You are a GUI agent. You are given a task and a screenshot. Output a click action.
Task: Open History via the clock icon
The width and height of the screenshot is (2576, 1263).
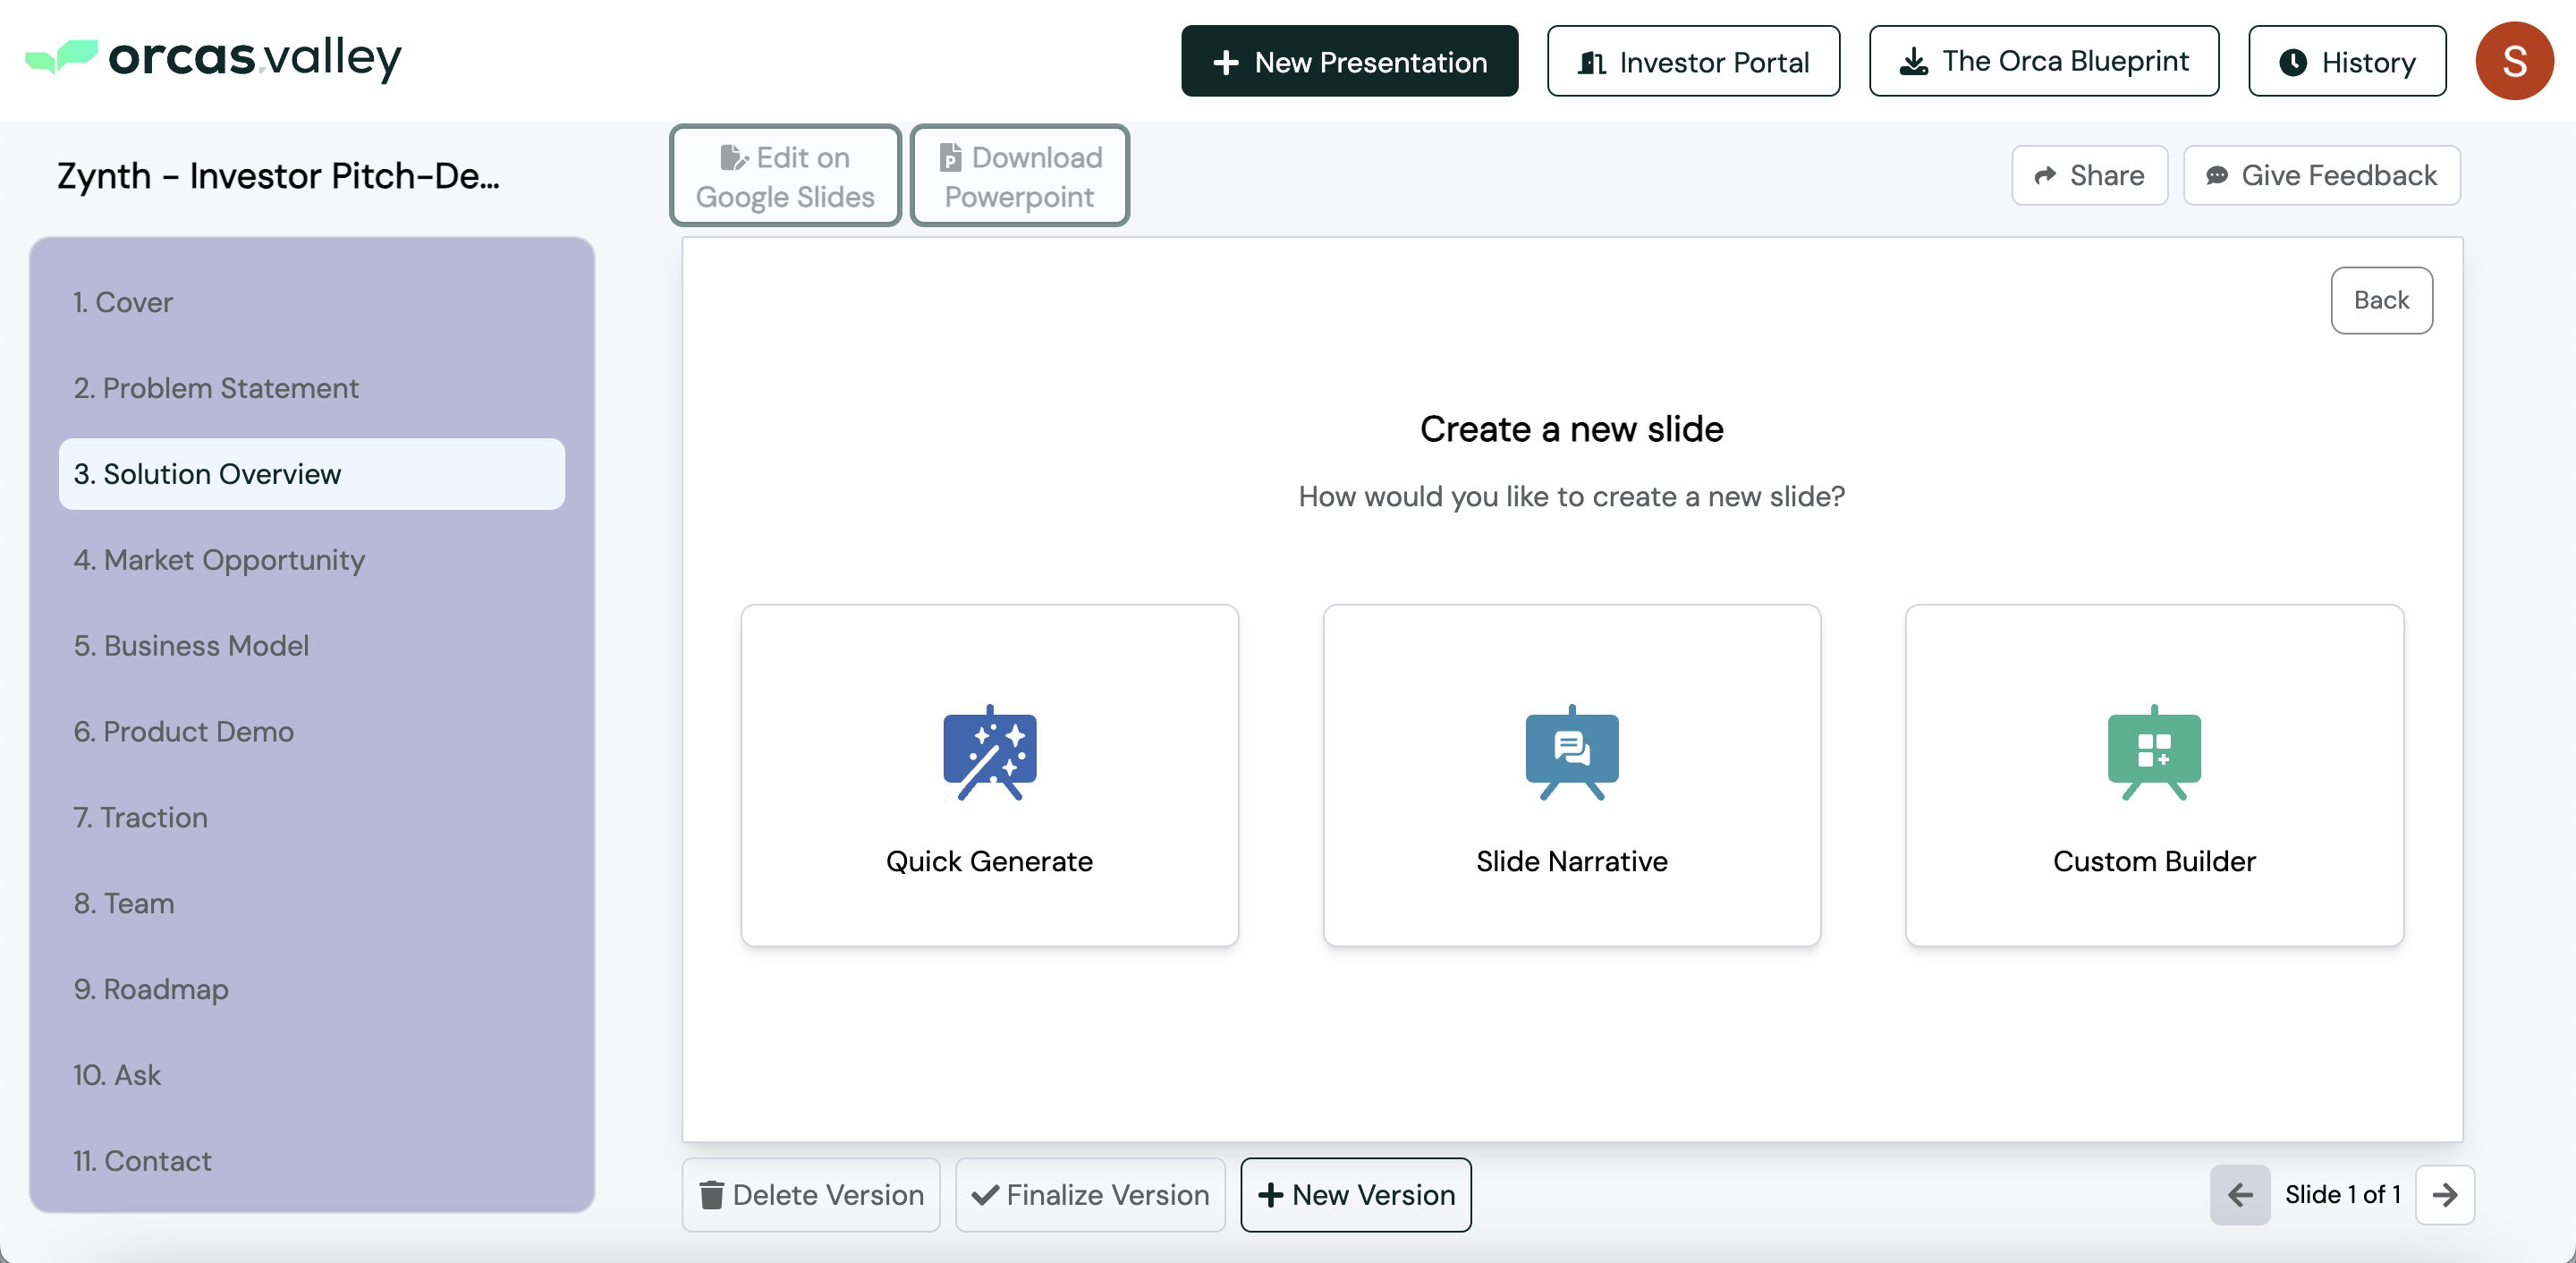(2295, 61)
